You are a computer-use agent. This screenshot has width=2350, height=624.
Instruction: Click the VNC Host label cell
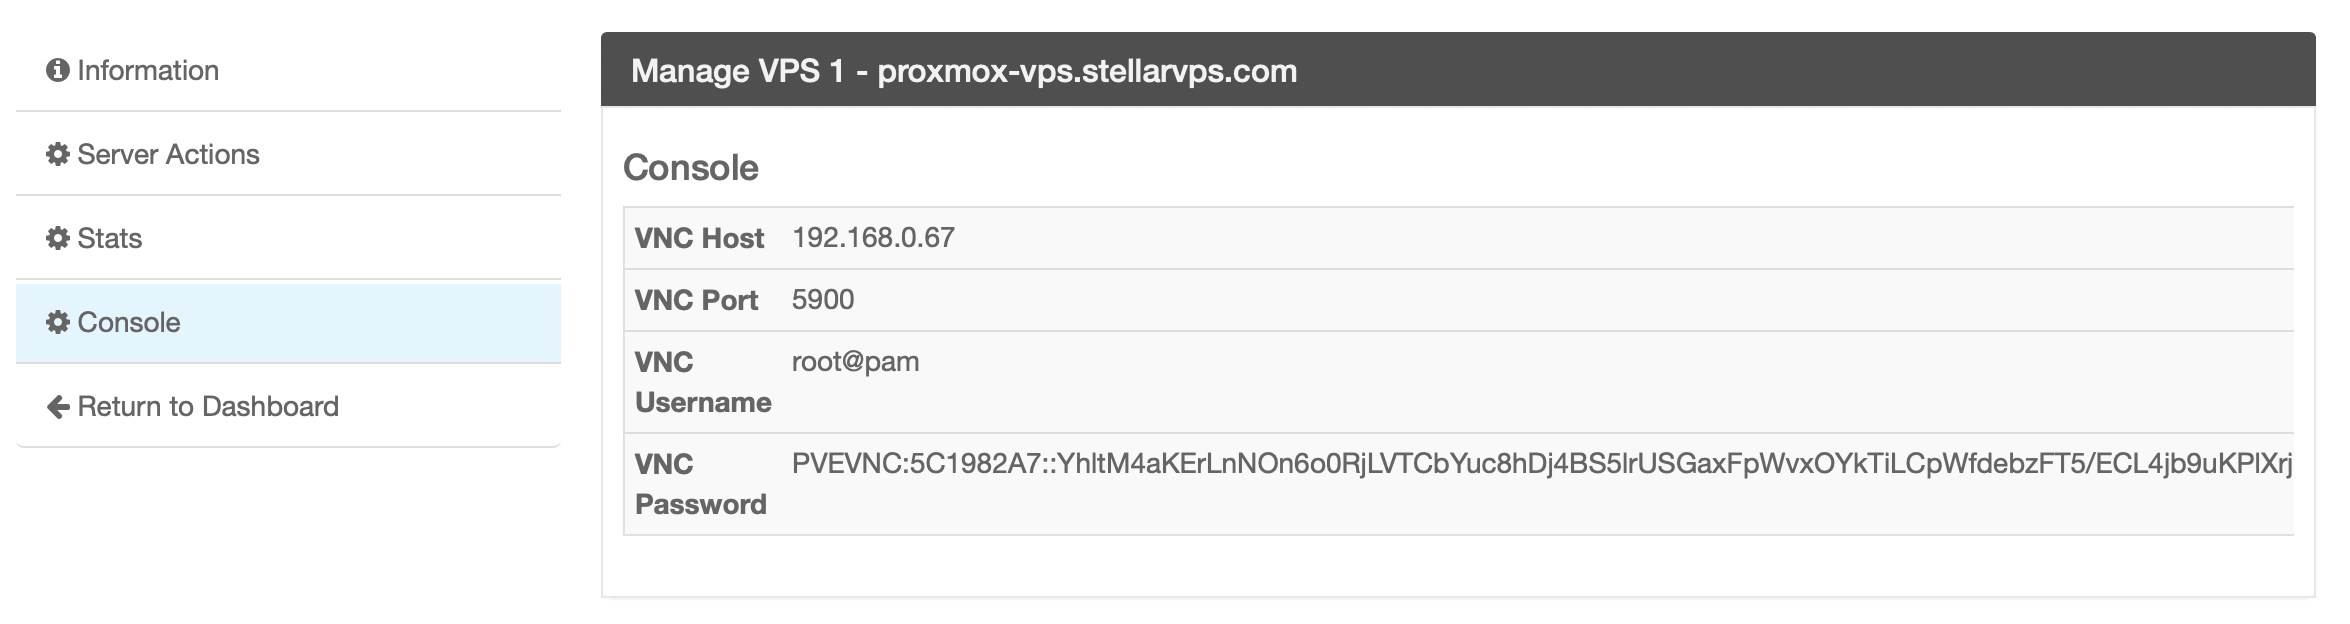(699, 238)
